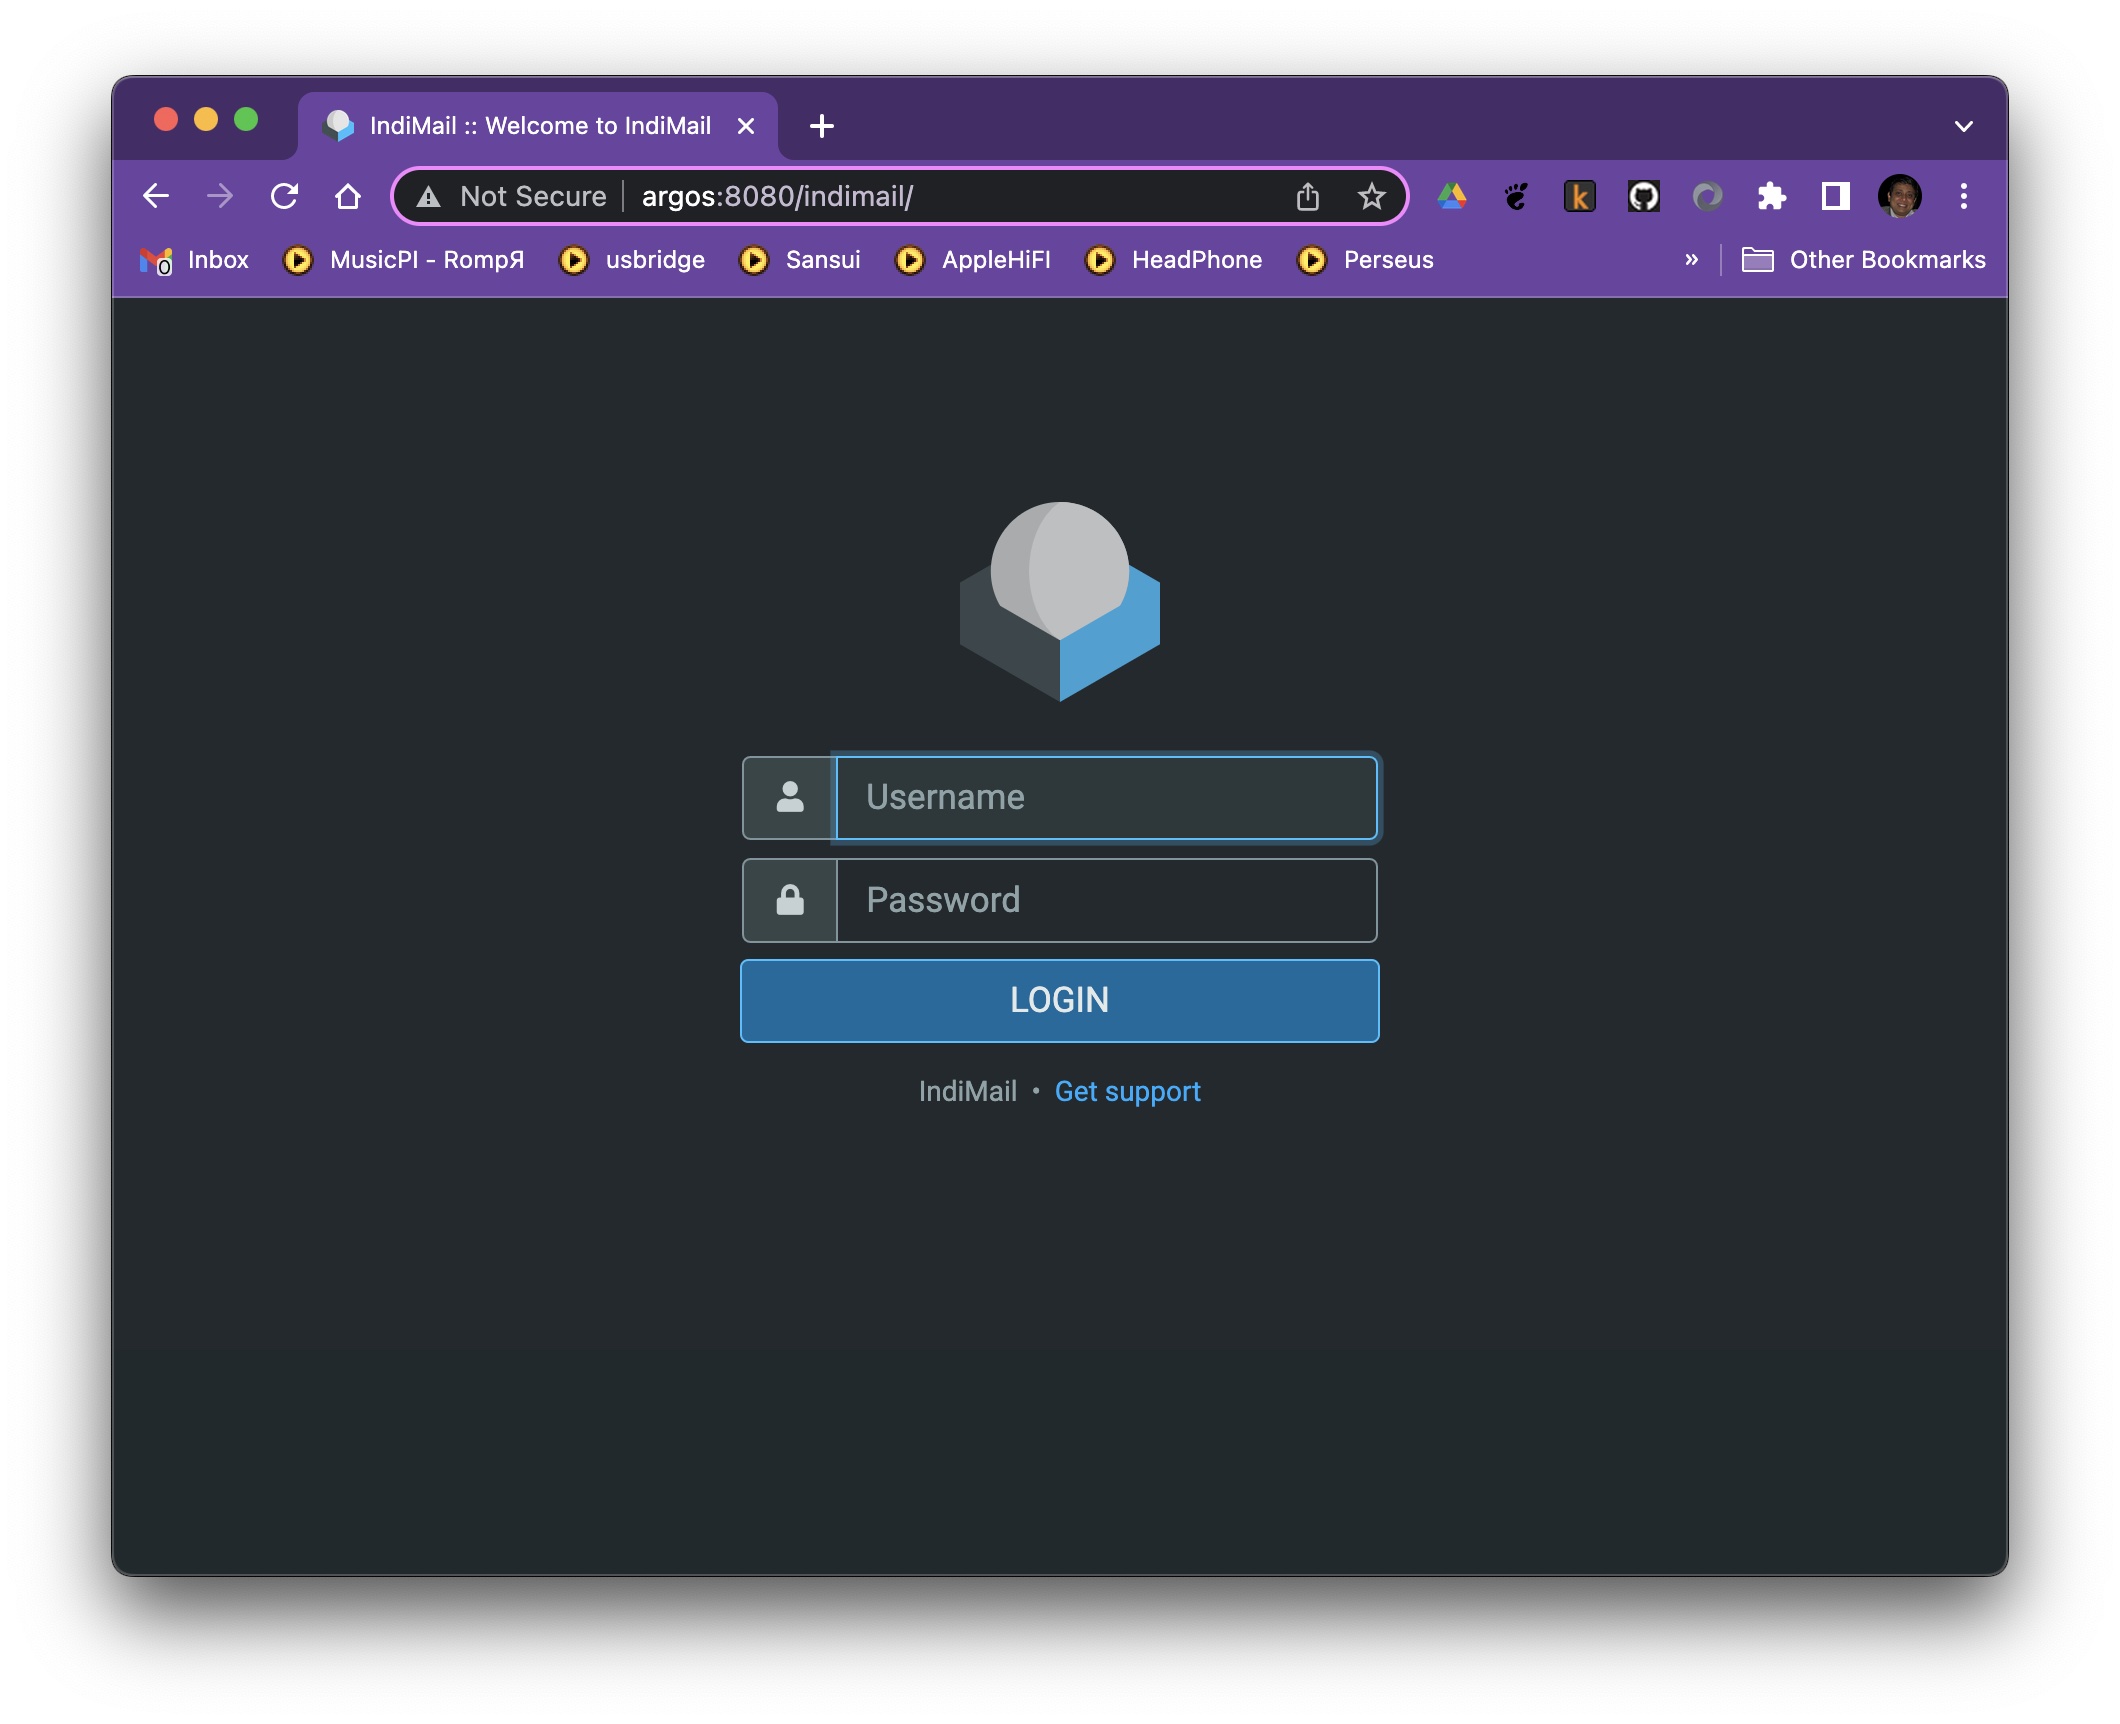Click the browser forward arrow
This screenshot has width=2120, height=1724.
tap(219, 196)
